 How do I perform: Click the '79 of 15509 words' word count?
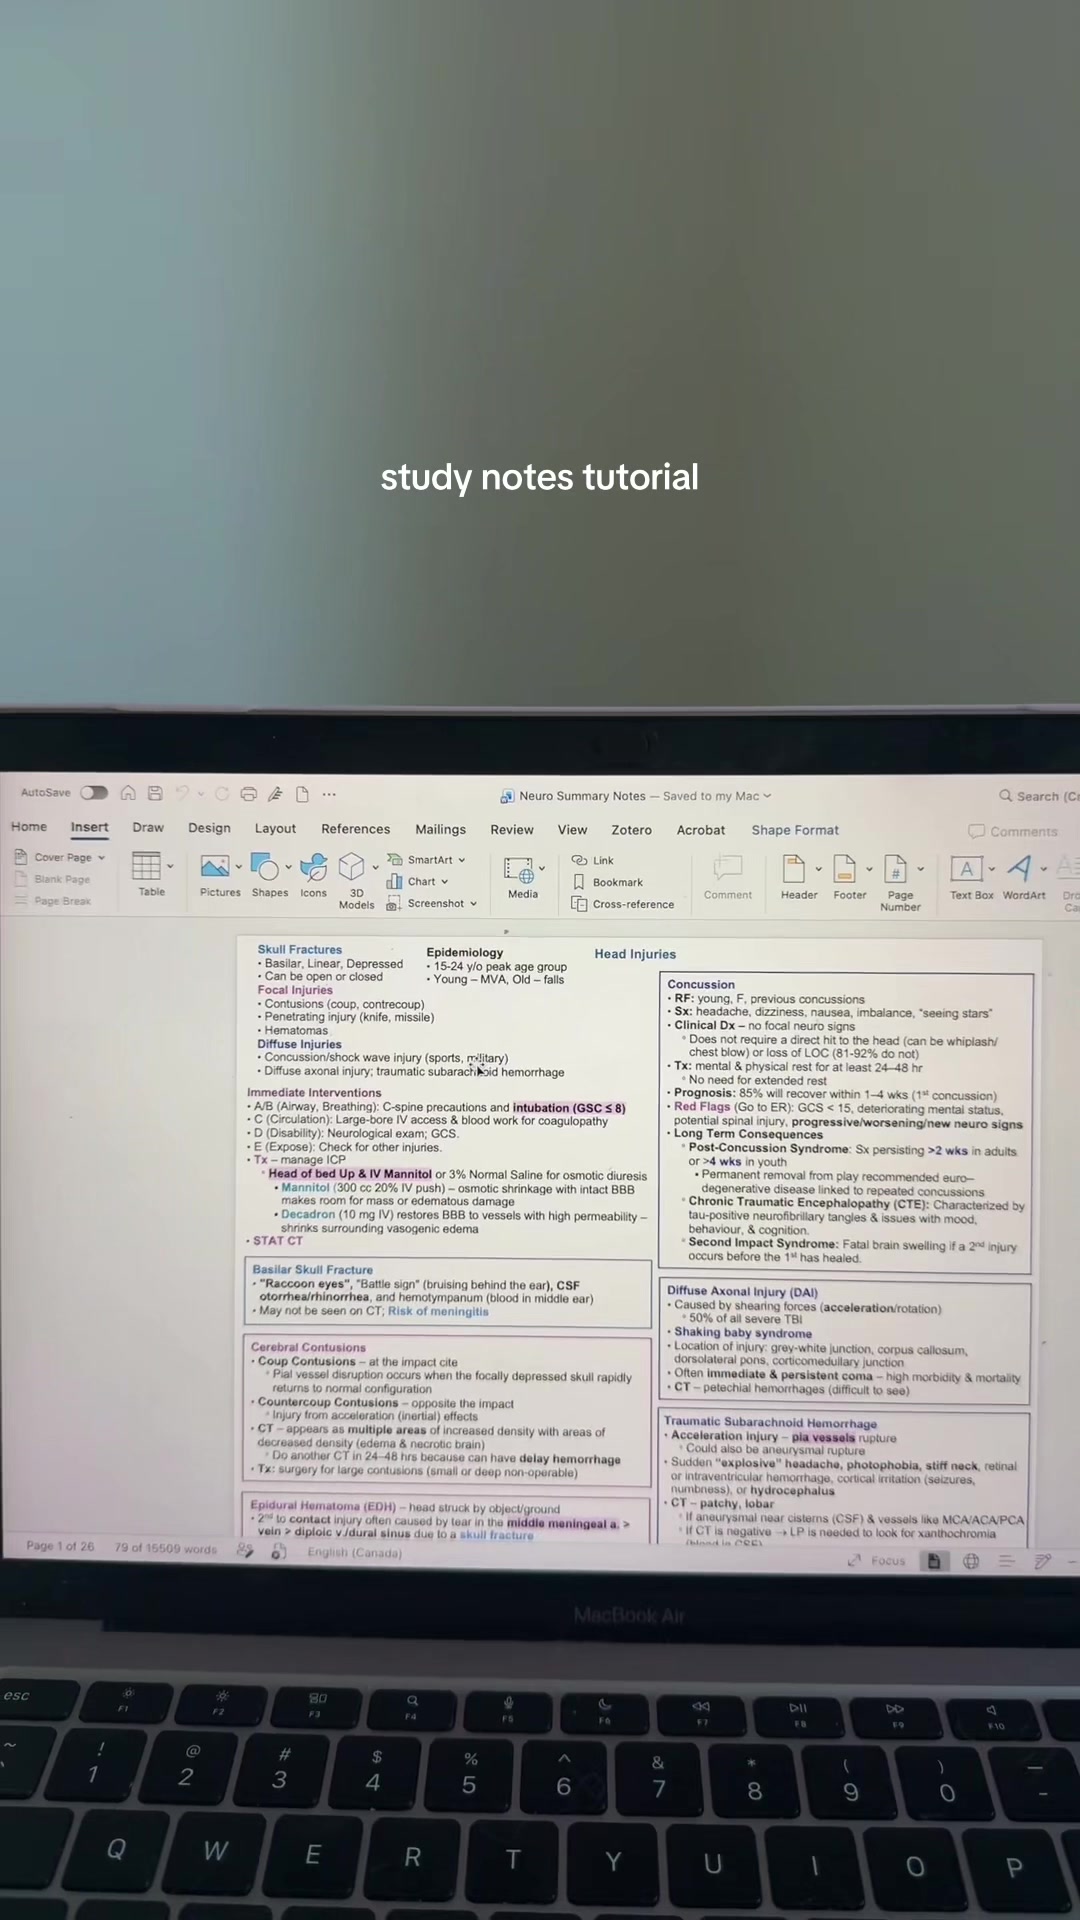[165, 1548]
